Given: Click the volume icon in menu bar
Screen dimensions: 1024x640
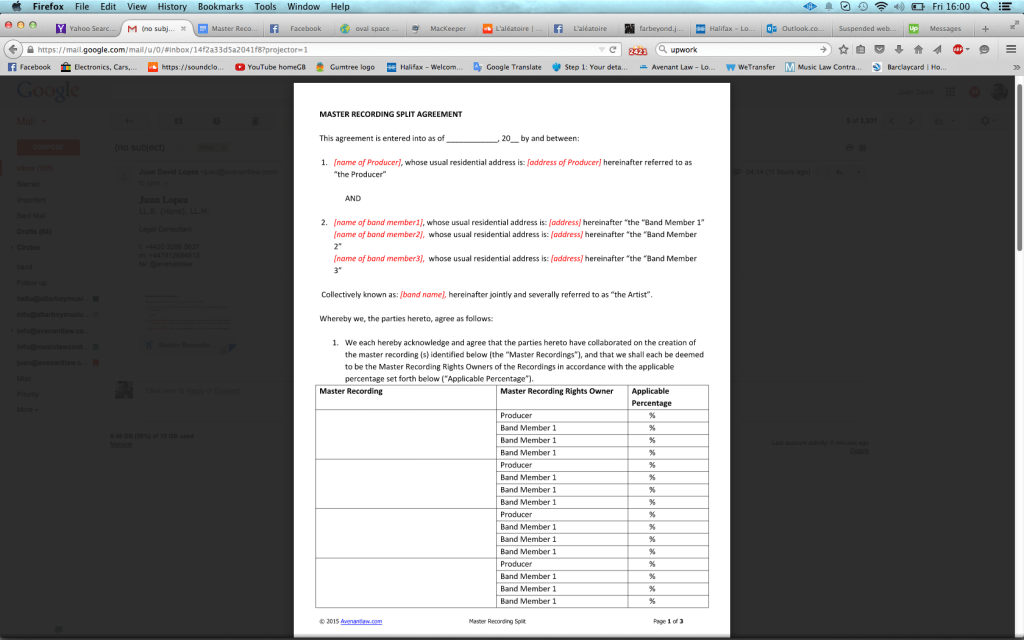Looking at the screenshot, I should [899, 7].
